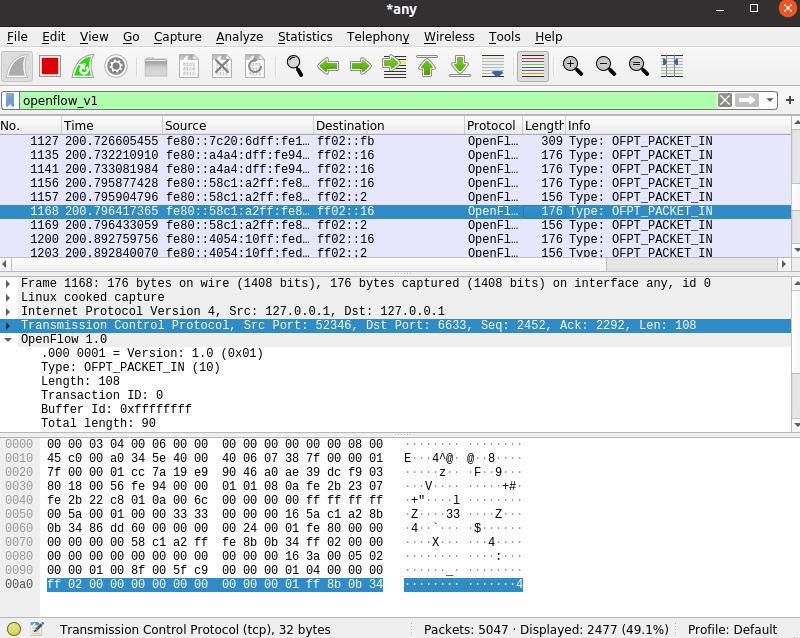Reset text to normal size

coord(639,66)
